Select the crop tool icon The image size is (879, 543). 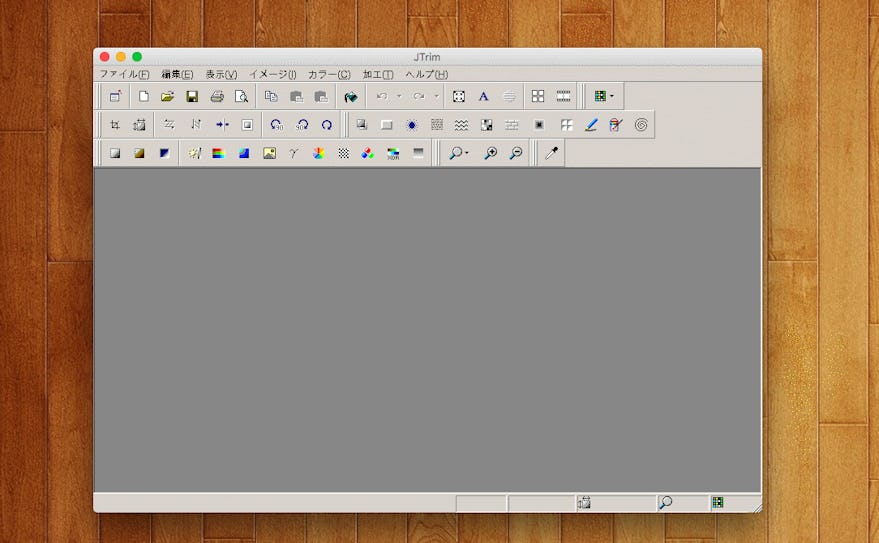tap(115, 125)
